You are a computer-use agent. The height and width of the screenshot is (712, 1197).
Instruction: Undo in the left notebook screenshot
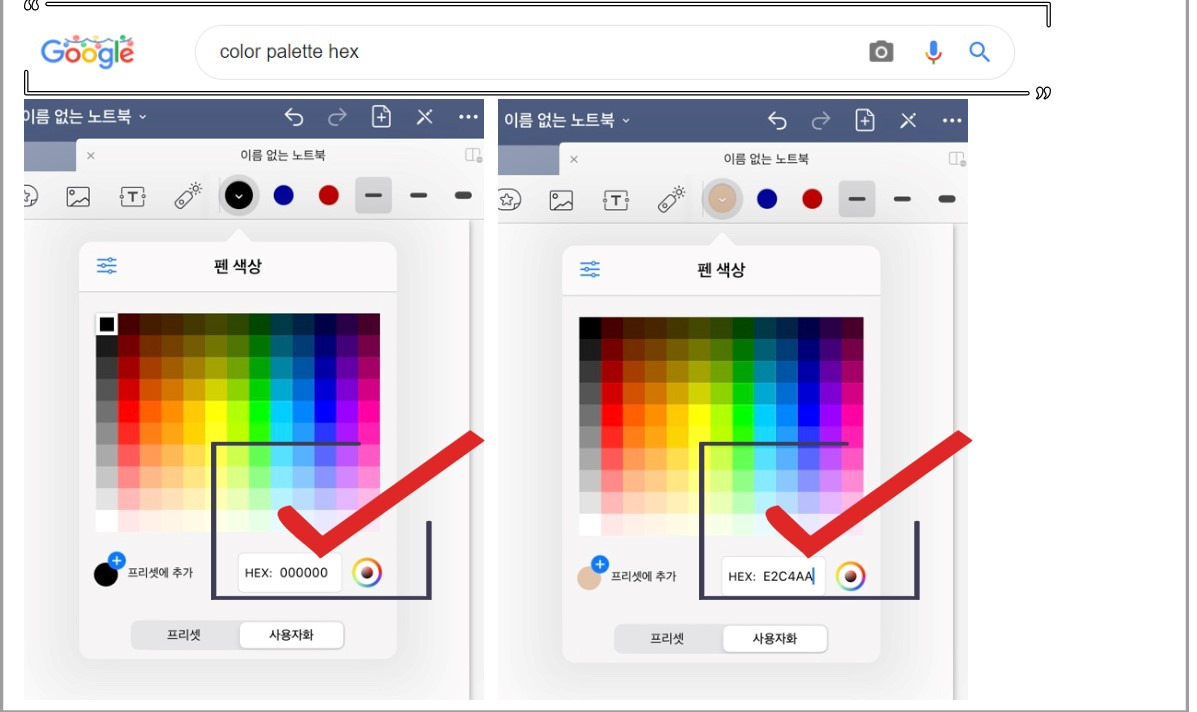coord(294,118)
